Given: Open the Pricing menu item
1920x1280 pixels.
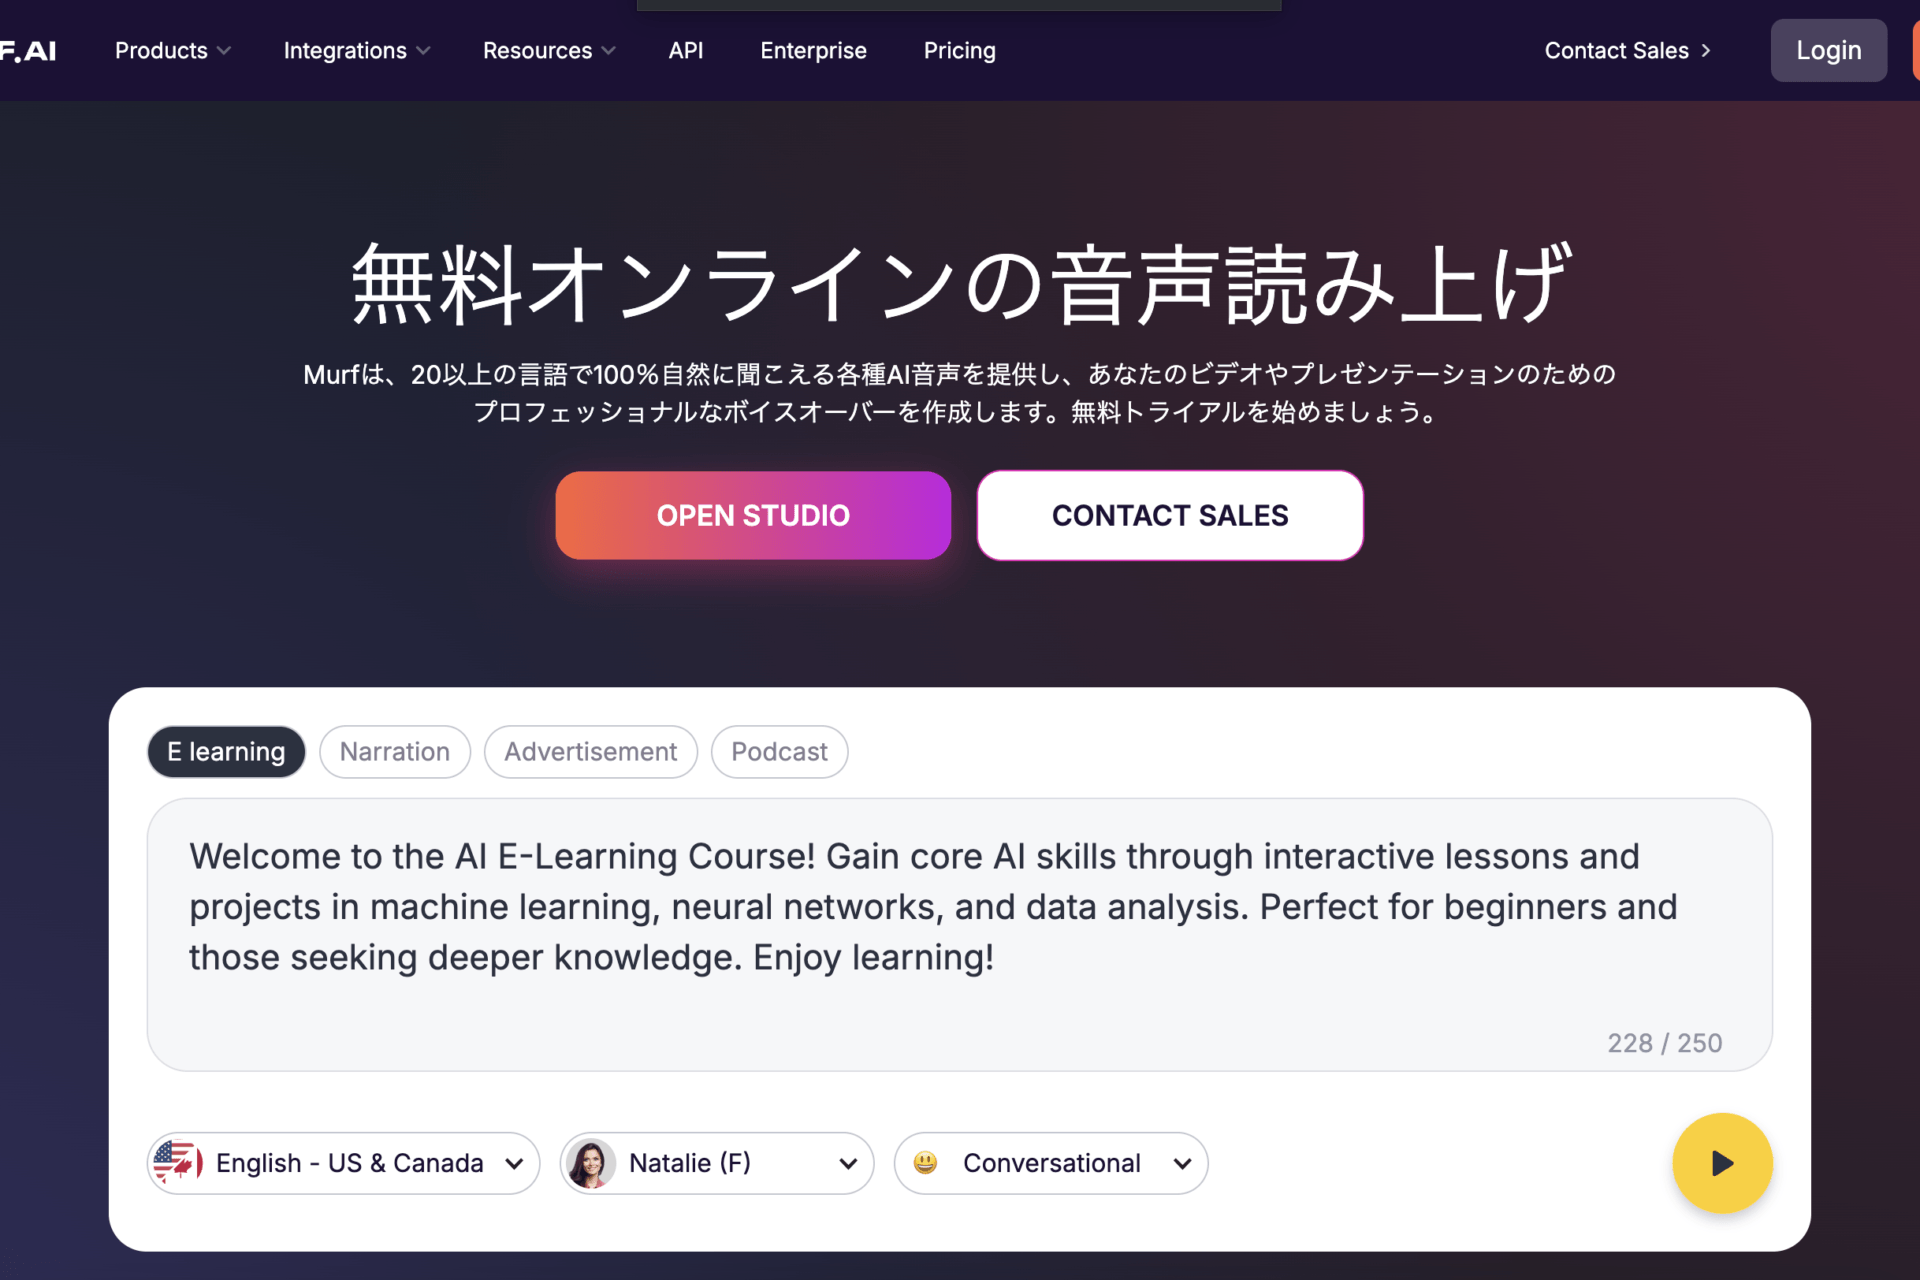Looking at the screenshot, I should [959, 50].
